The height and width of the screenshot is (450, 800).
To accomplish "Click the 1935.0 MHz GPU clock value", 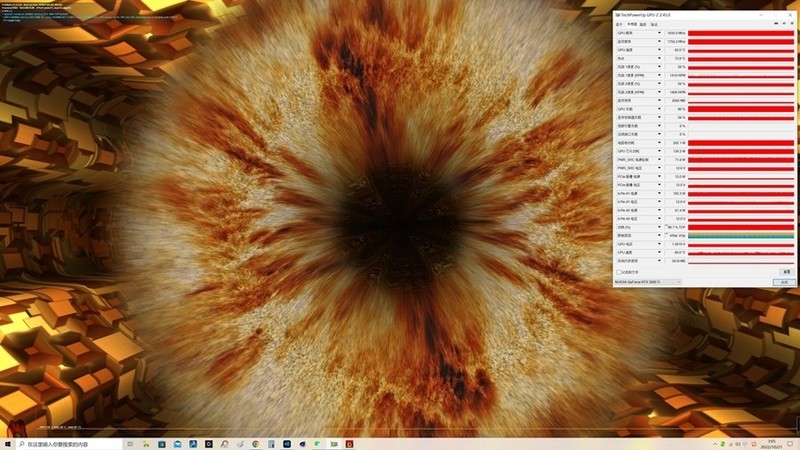I will pyautogui.click(x=676, y=33).
